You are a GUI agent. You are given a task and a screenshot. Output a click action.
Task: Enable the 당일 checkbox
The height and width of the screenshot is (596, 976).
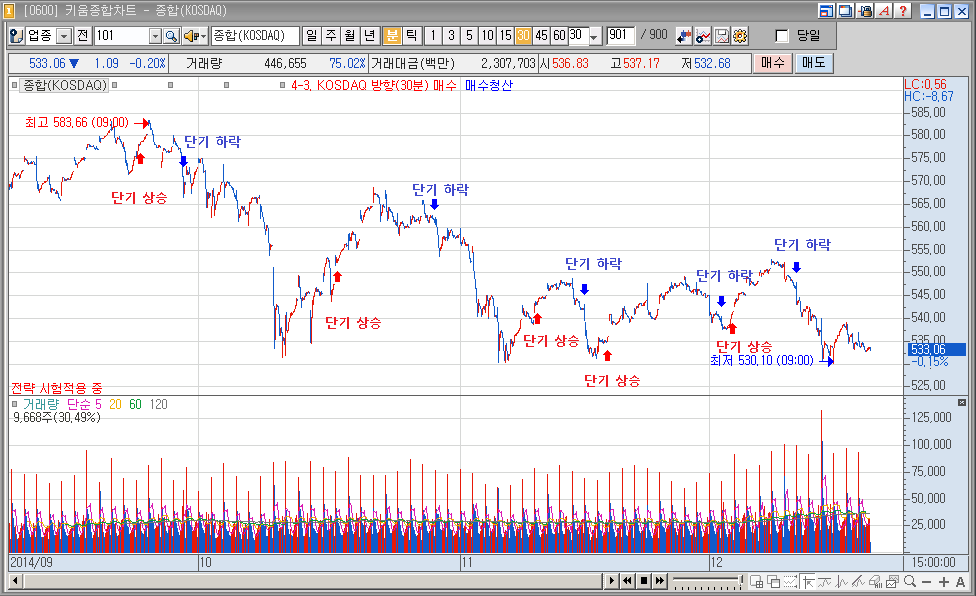782,36
